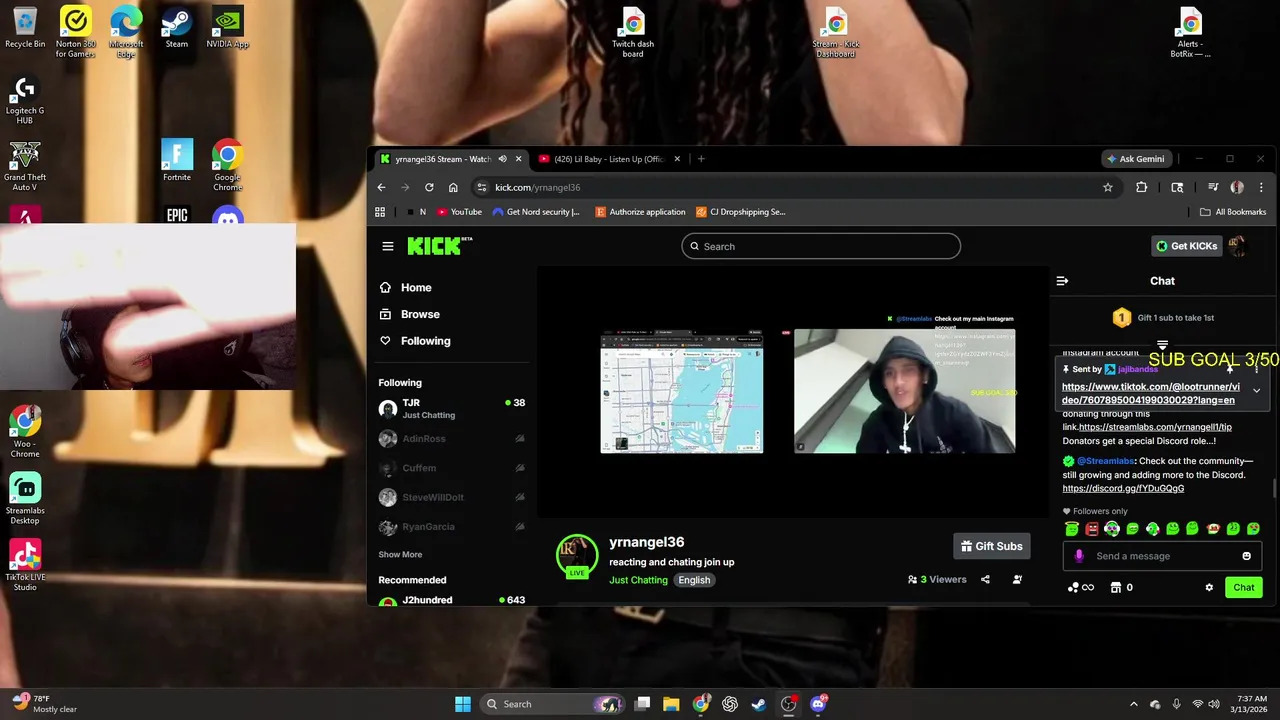The width and height of the screenshot is (1280, 720).
Task: Click the Get KICKs button
Action: [x=1187, y=246]
